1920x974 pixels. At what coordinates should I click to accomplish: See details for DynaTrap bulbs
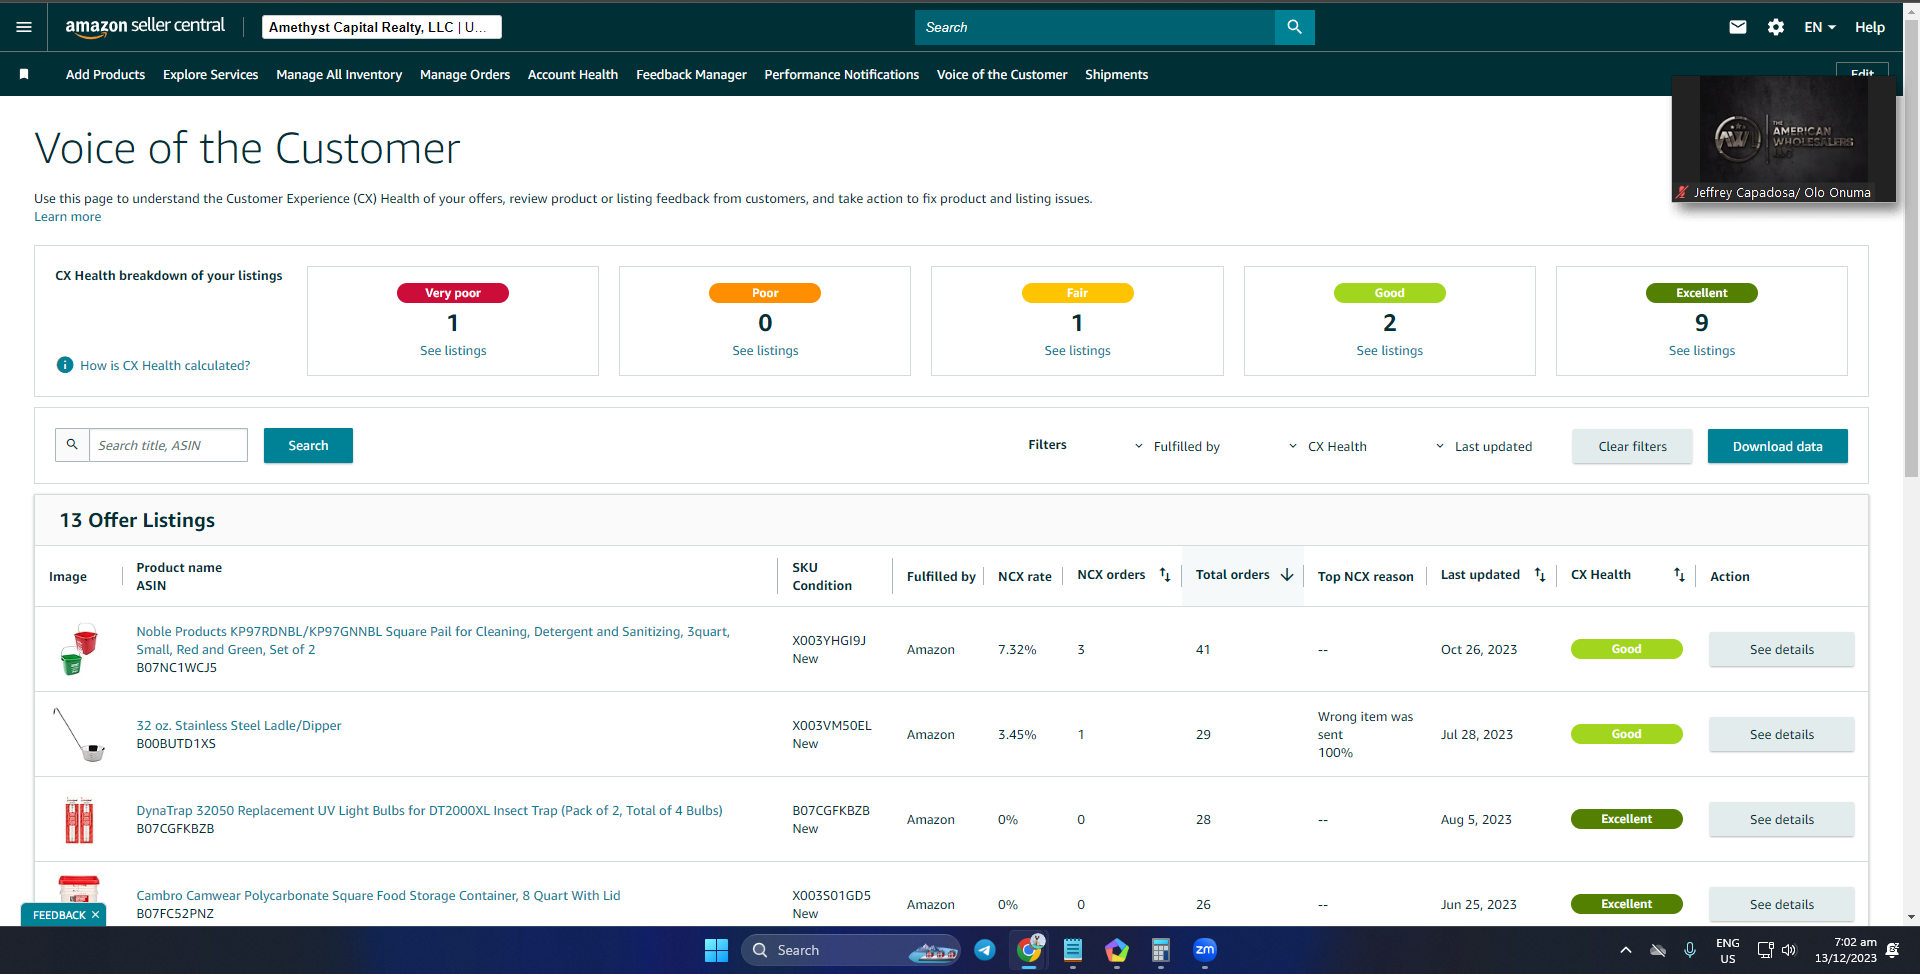coord(1781,819)
